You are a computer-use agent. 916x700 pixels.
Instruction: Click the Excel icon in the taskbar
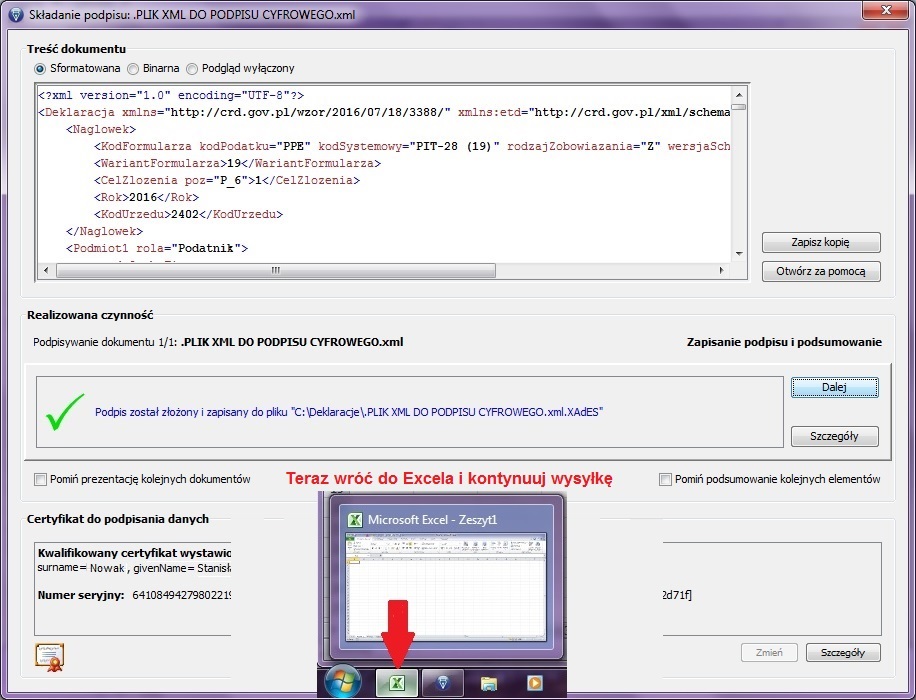(397, 682)
